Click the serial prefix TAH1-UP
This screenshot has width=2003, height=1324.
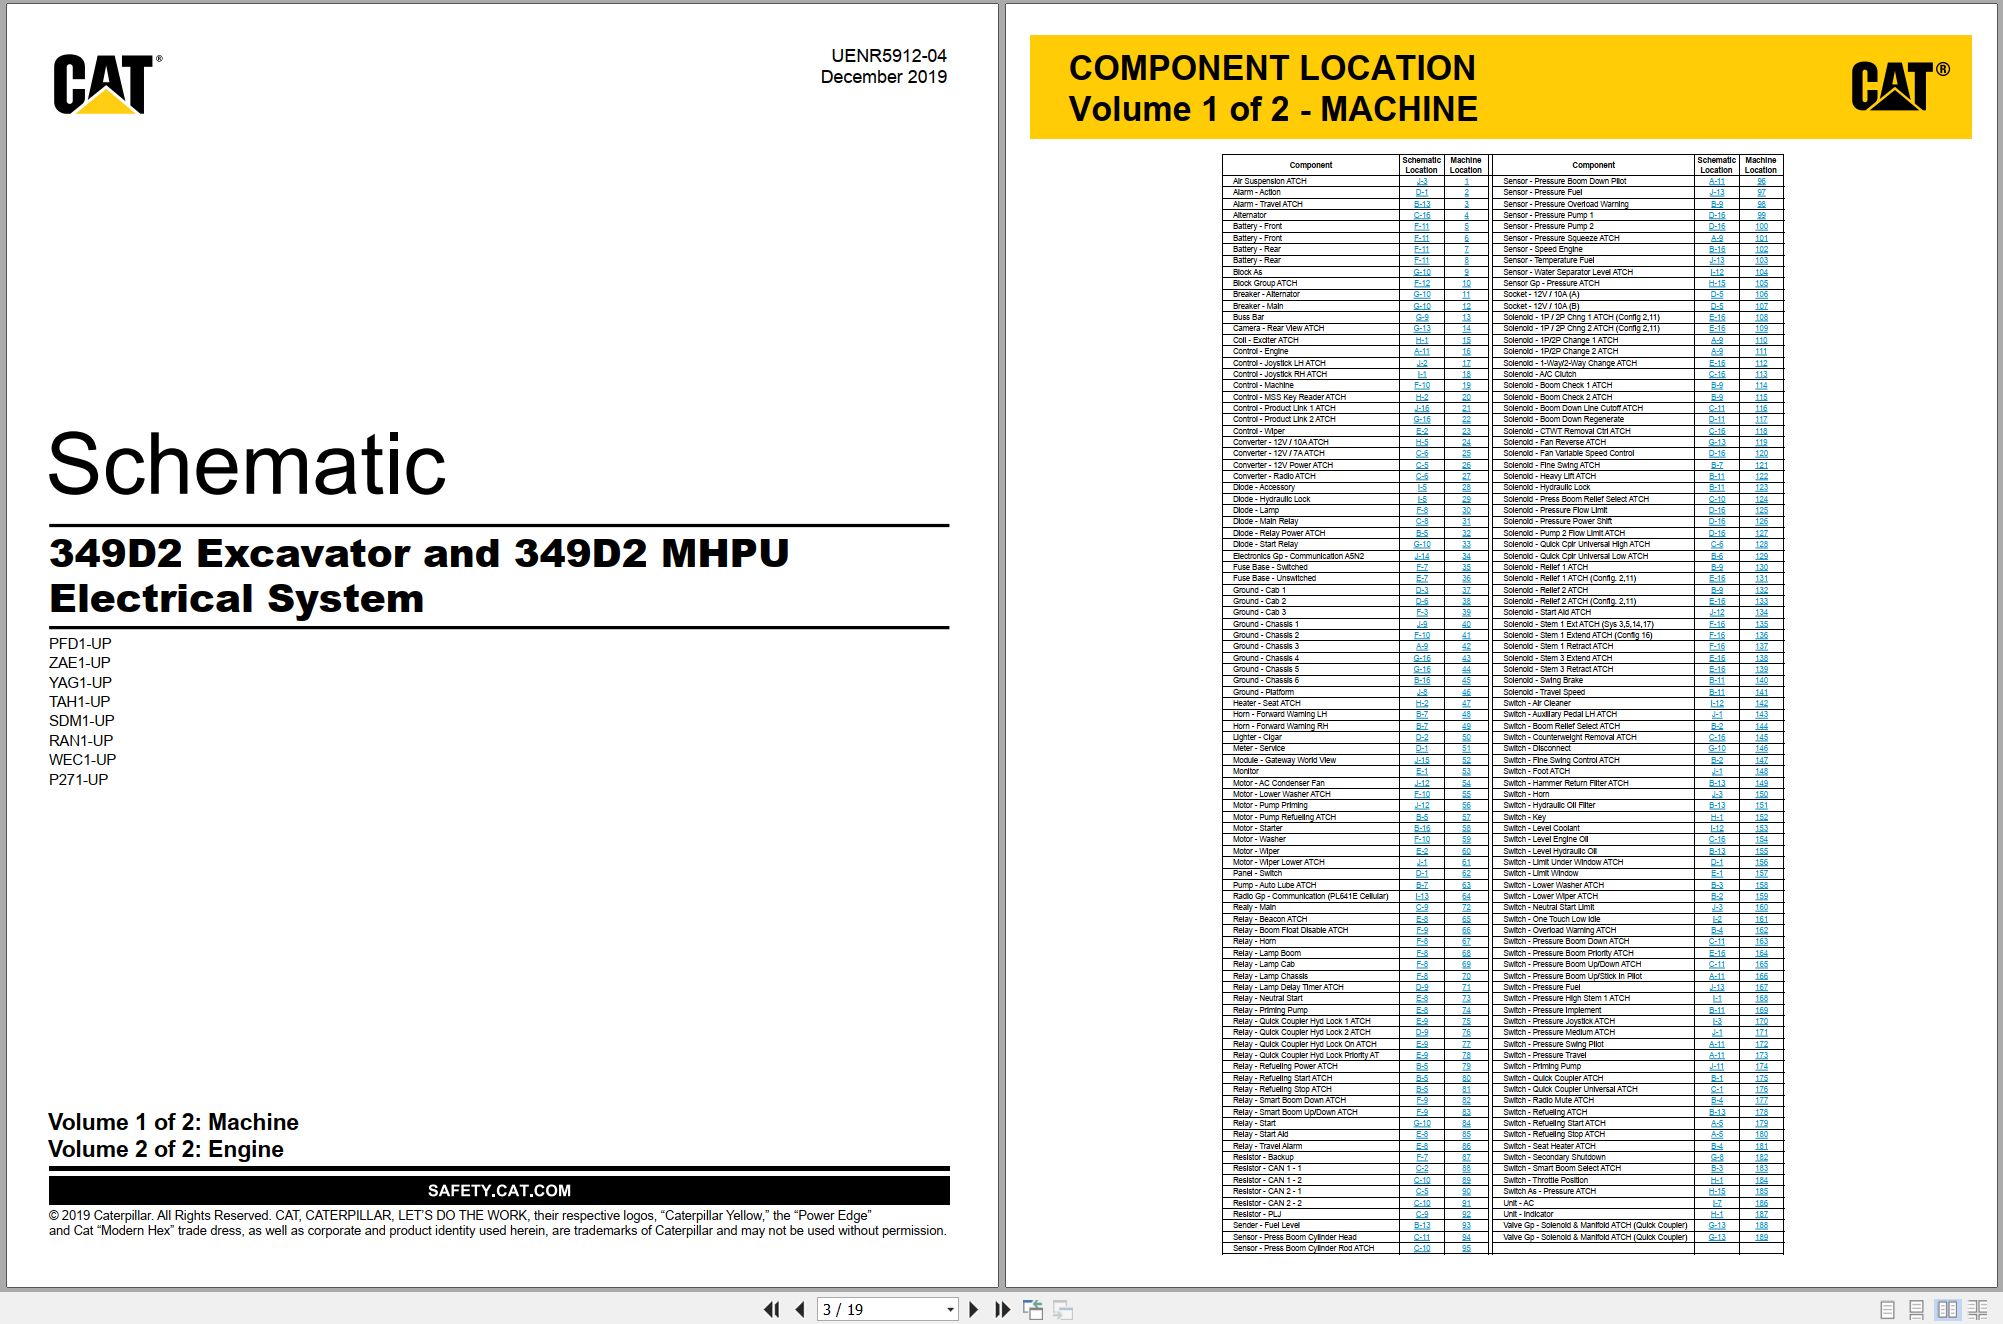(x=80, y=702)
